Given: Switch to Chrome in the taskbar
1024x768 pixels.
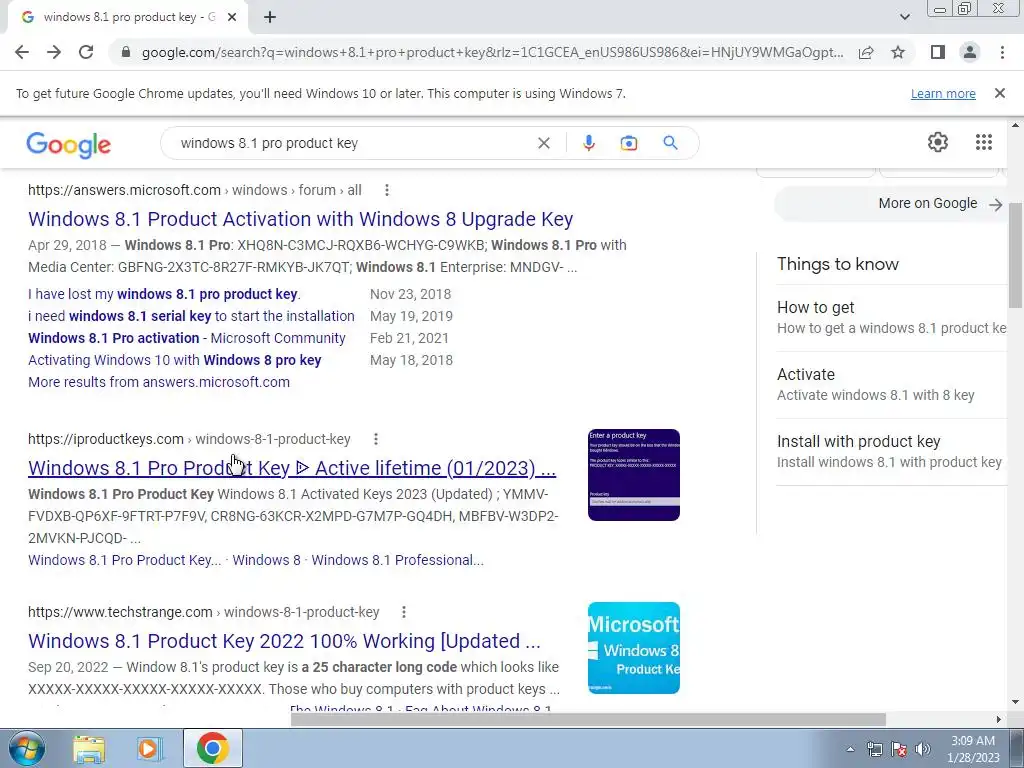Looking at the screenshot, I should coord(212,748).
